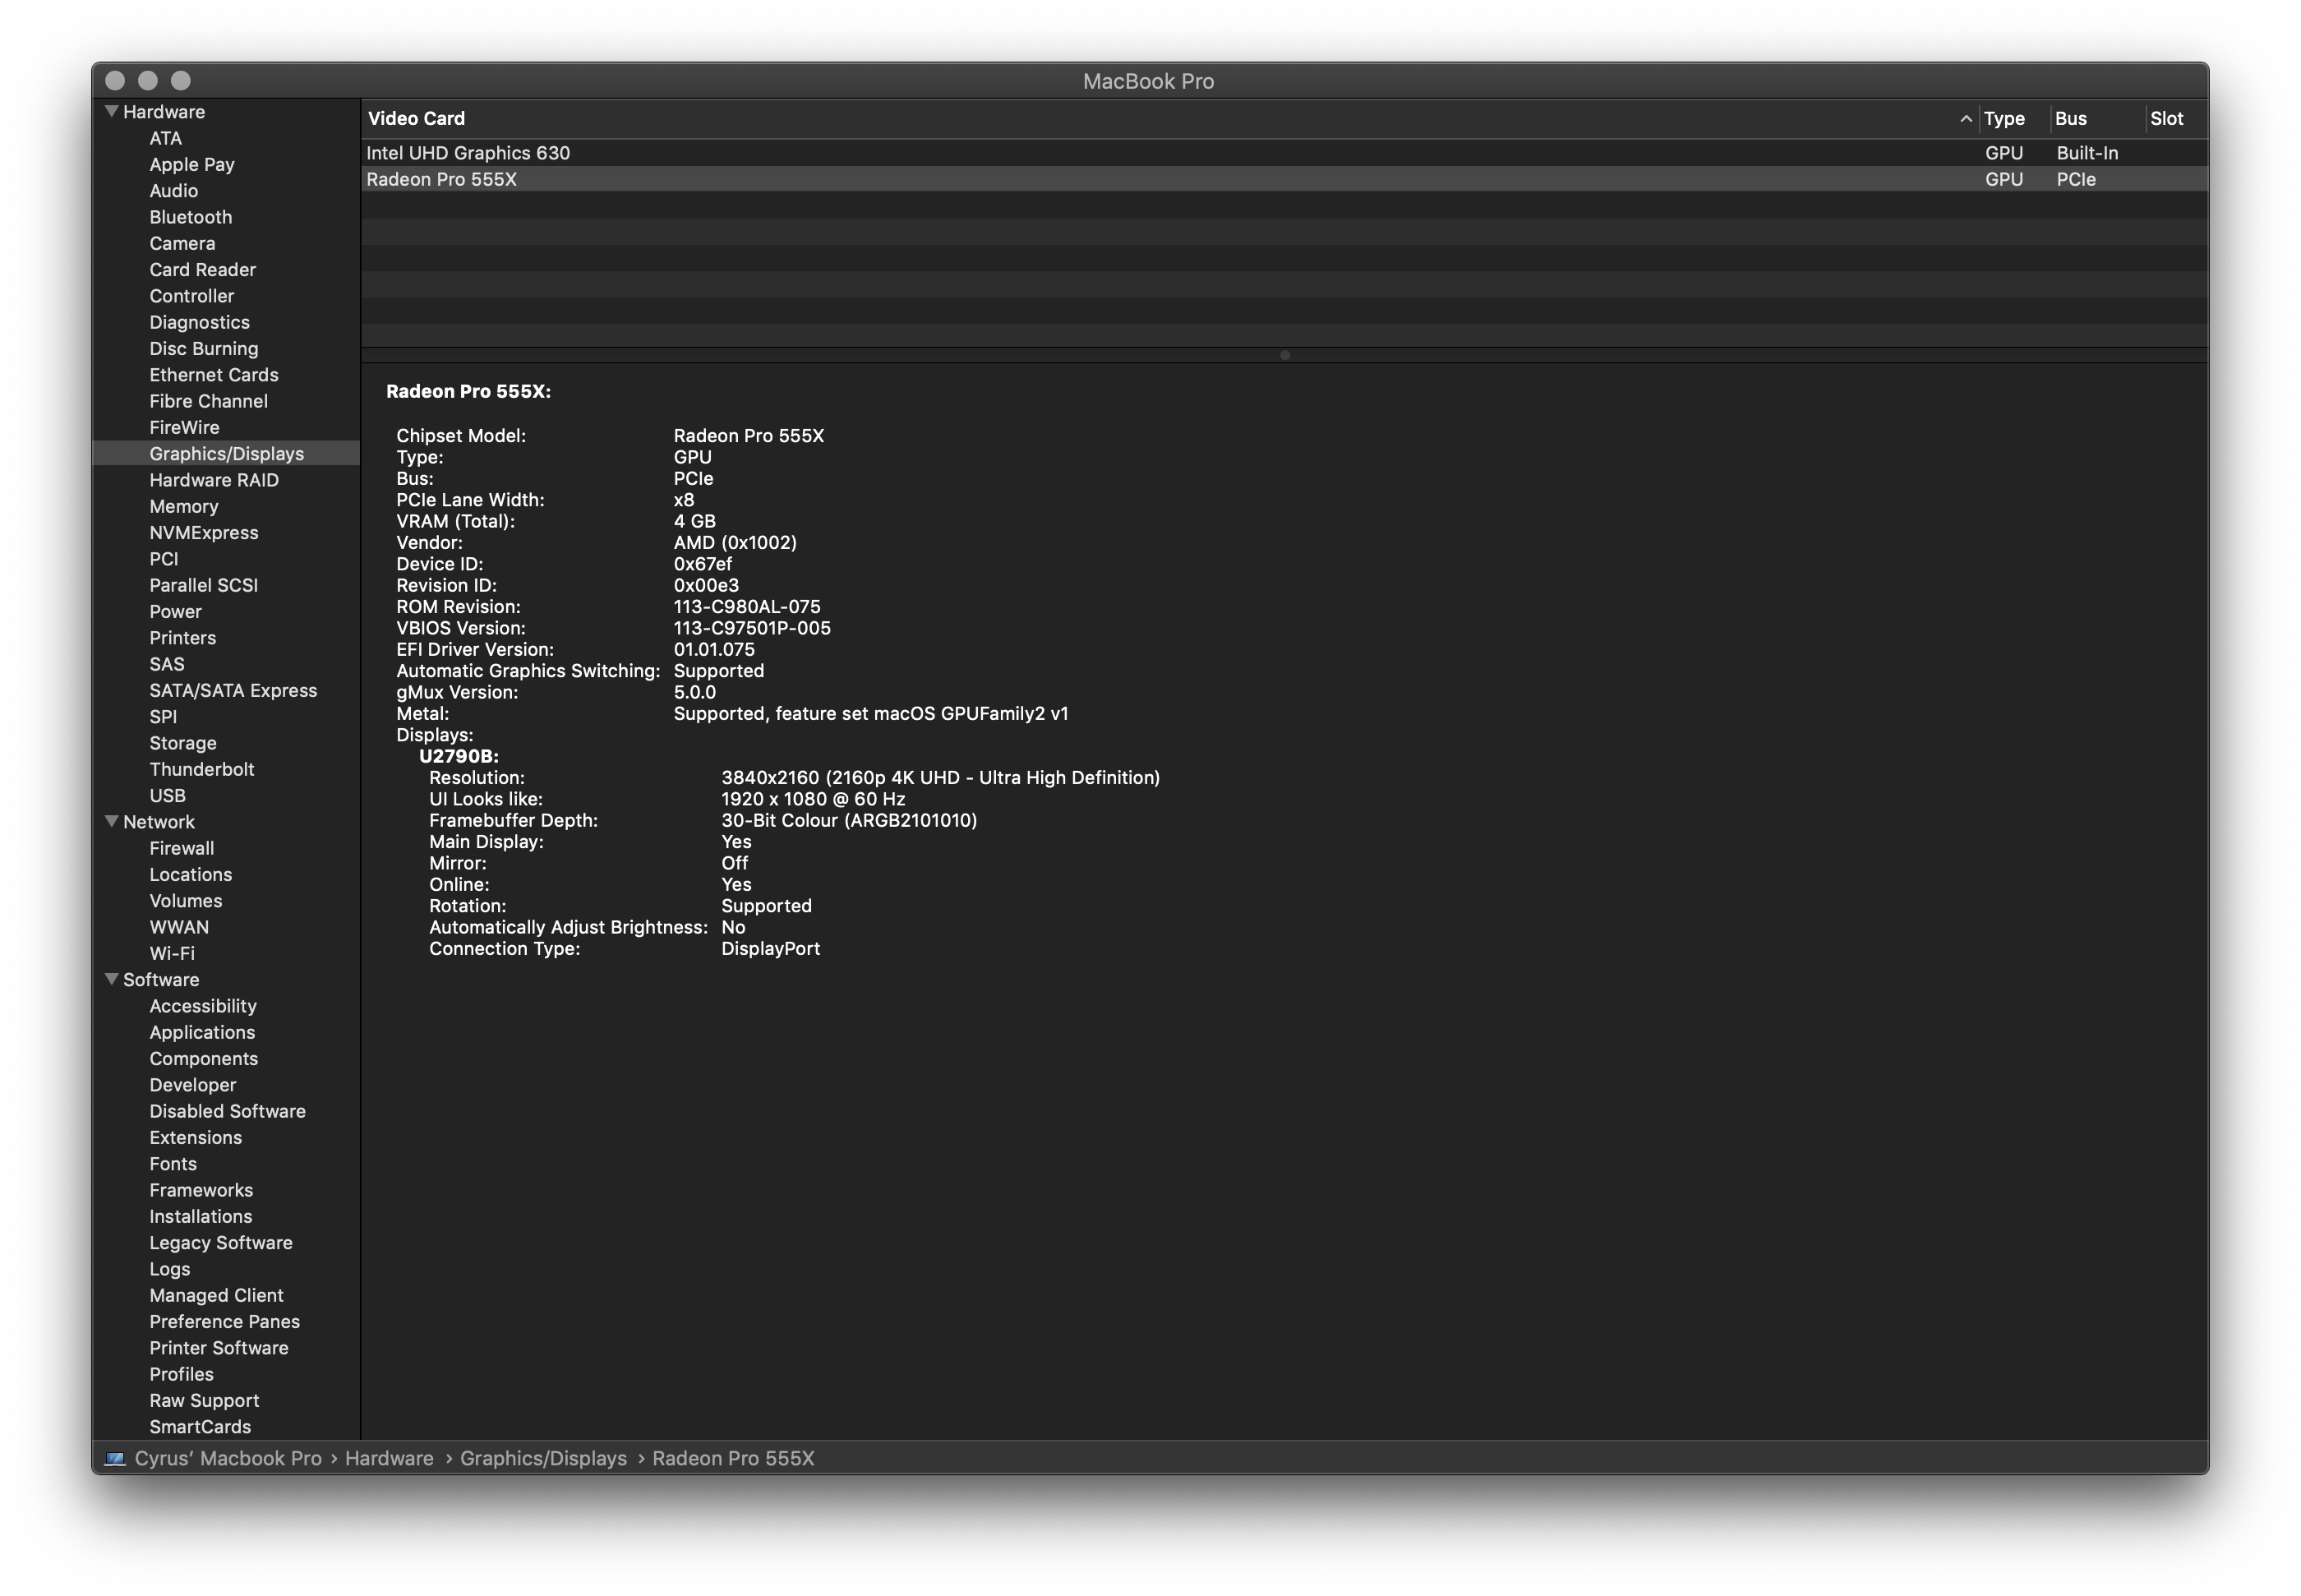
Task: Open ATA in the sidebar
Action: tap(165, 138)
